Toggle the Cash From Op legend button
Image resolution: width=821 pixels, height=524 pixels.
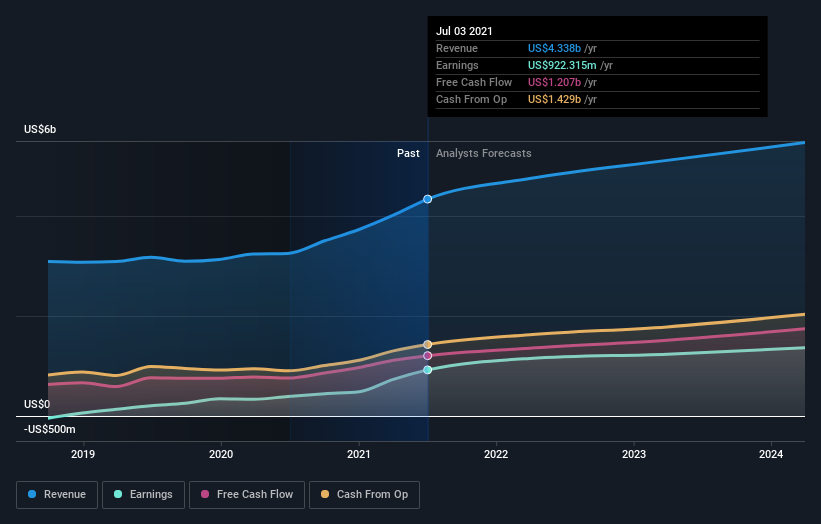[x=364, y=495]
